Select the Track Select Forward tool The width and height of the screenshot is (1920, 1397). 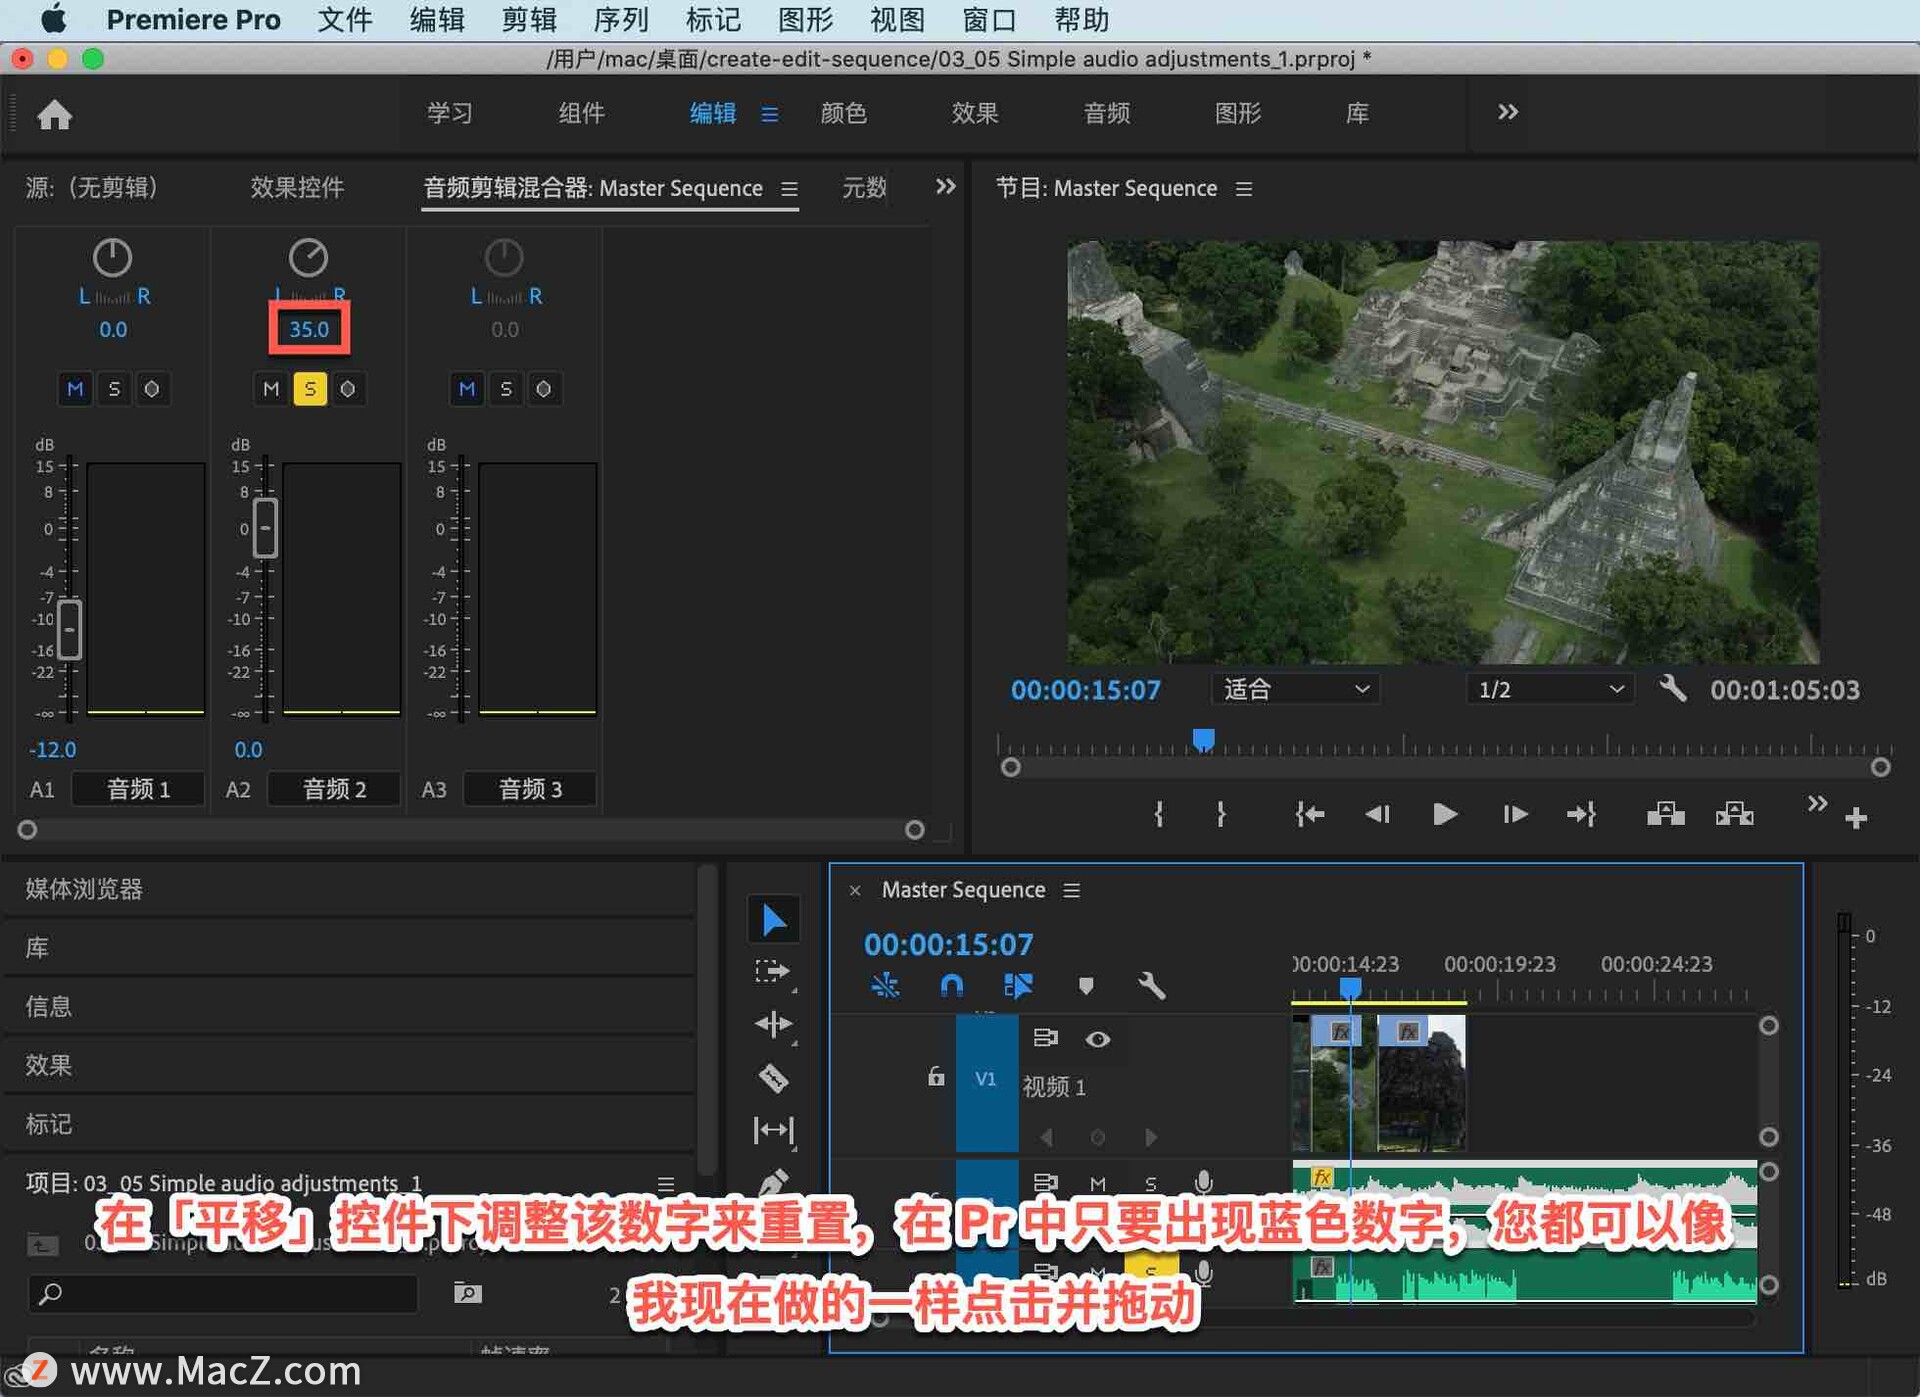[x=774, y=970]
